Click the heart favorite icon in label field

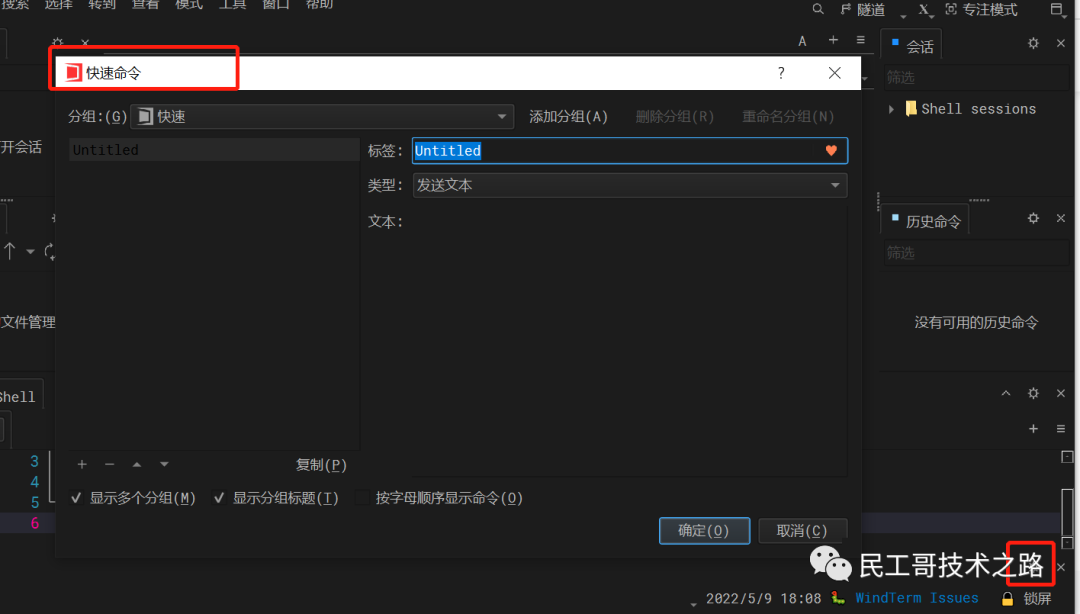[x=831, y=150]
